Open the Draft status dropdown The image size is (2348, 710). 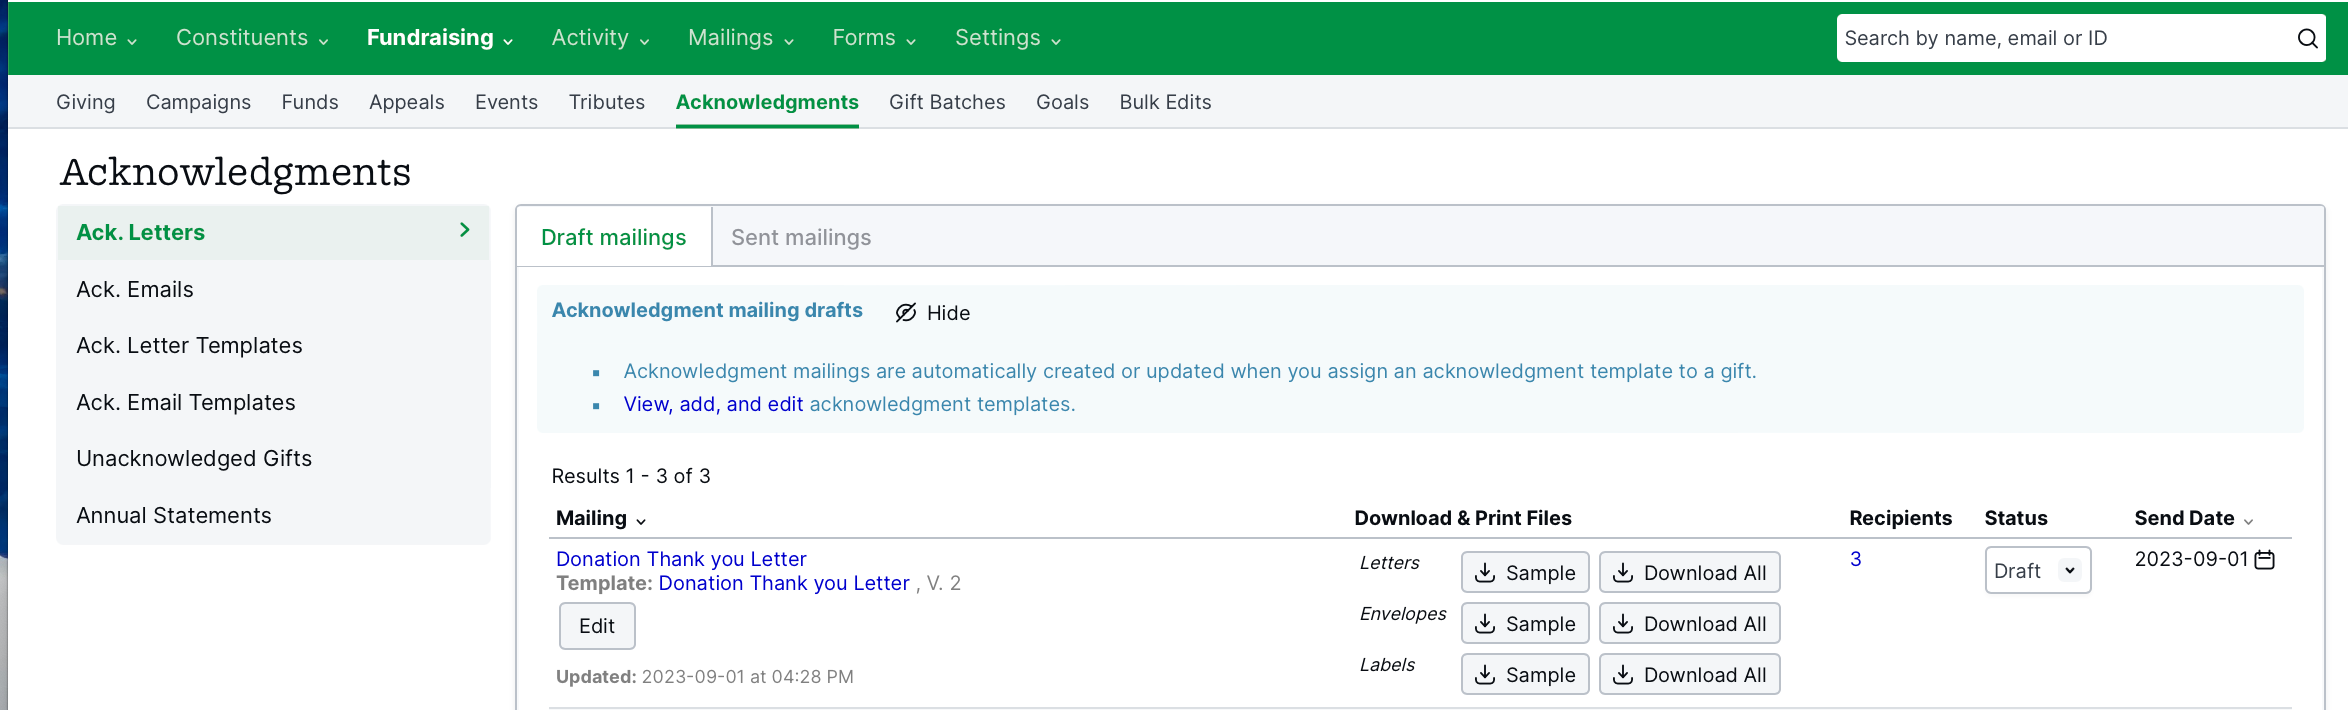(x=2037, y=570)
